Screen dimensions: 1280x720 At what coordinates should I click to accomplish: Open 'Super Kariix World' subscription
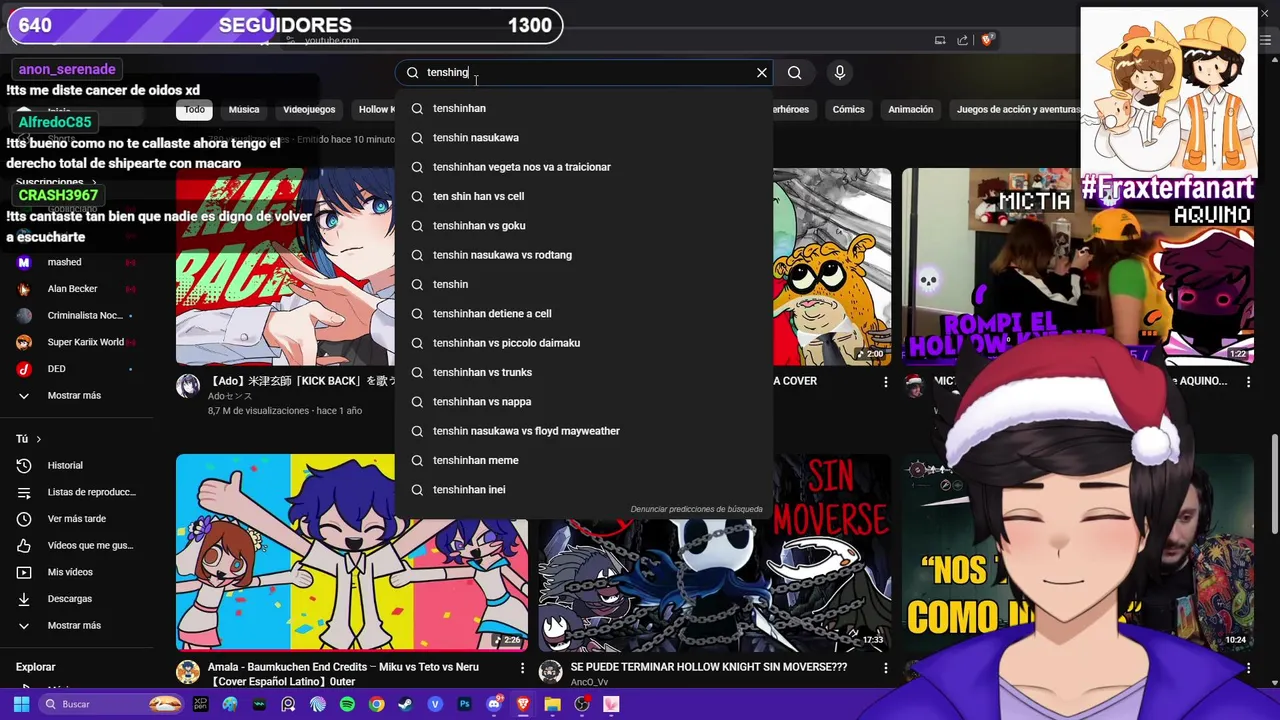pyautogui.click(x=76, y=342)
